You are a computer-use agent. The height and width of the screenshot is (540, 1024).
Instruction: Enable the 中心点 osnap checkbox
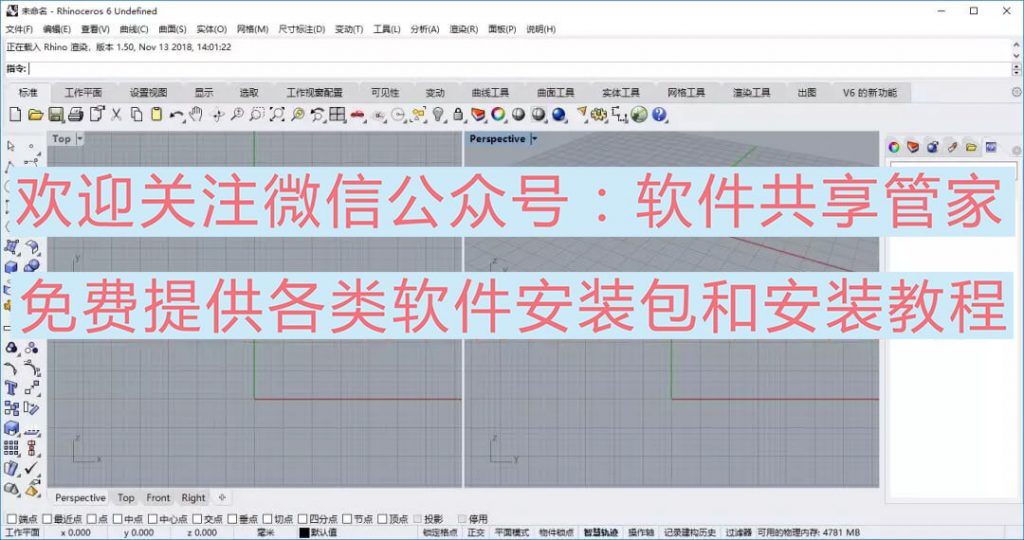tap(153, 519)
